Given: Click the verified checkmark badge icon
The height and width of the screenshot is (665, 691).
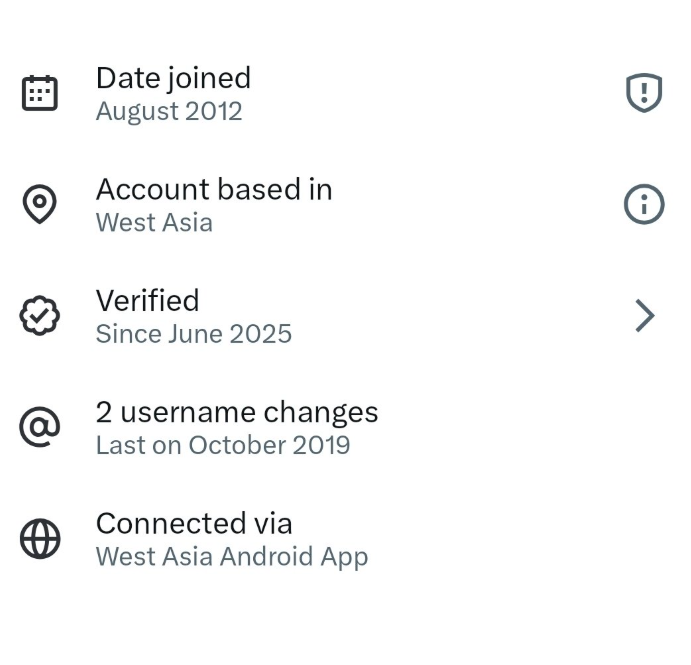Looking at the screenshot, I should point(40,316).
